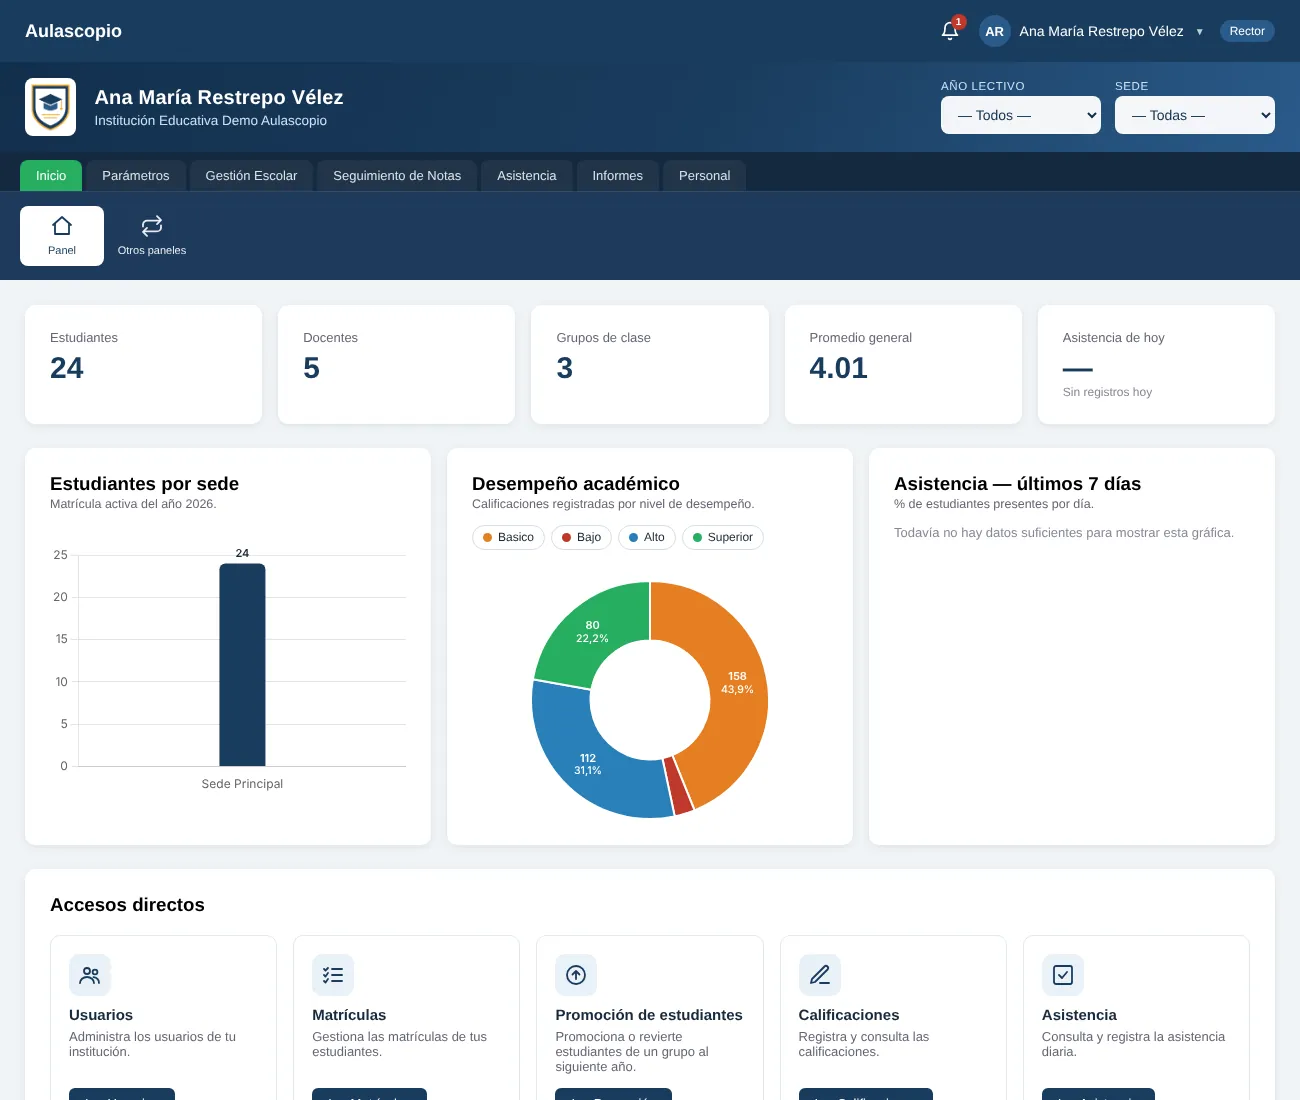Image resolution: width=1300 pixels, height=1100 pixels.
Task: Click the Promoción de estudiantes arrow icon
Action: pyautogui.click(x=576, y=975)
